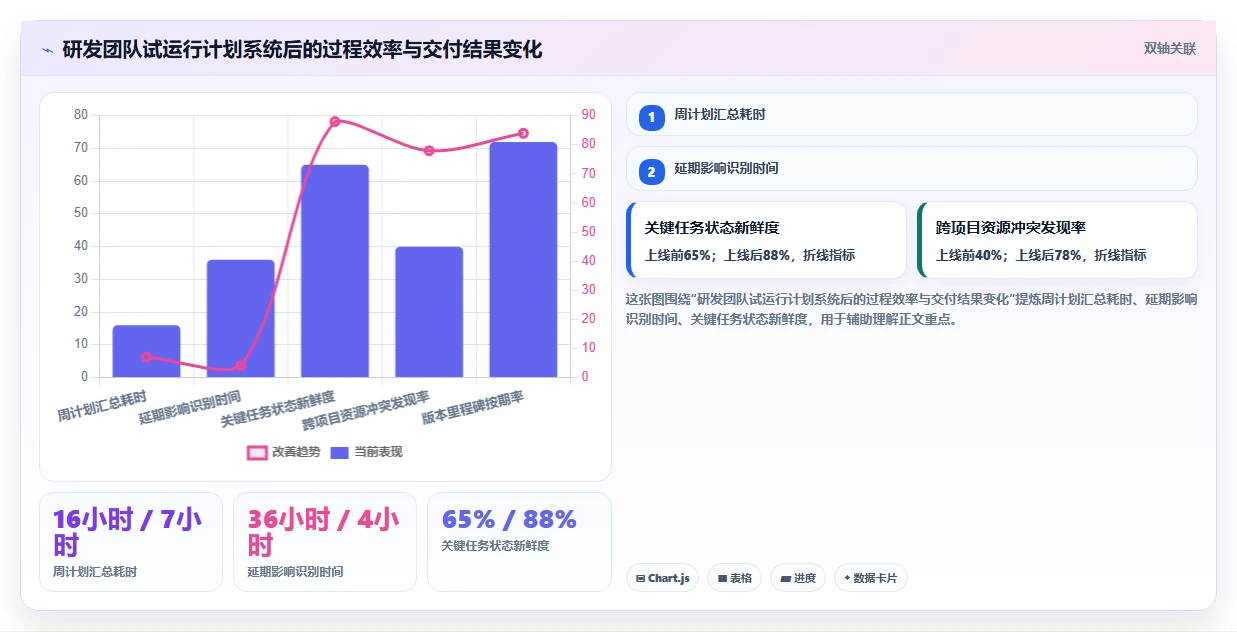Click the 跨项目资源冲突发现率 bar in chart
The width and height of the screenshot is (1237, 632).
coord(429,312)
